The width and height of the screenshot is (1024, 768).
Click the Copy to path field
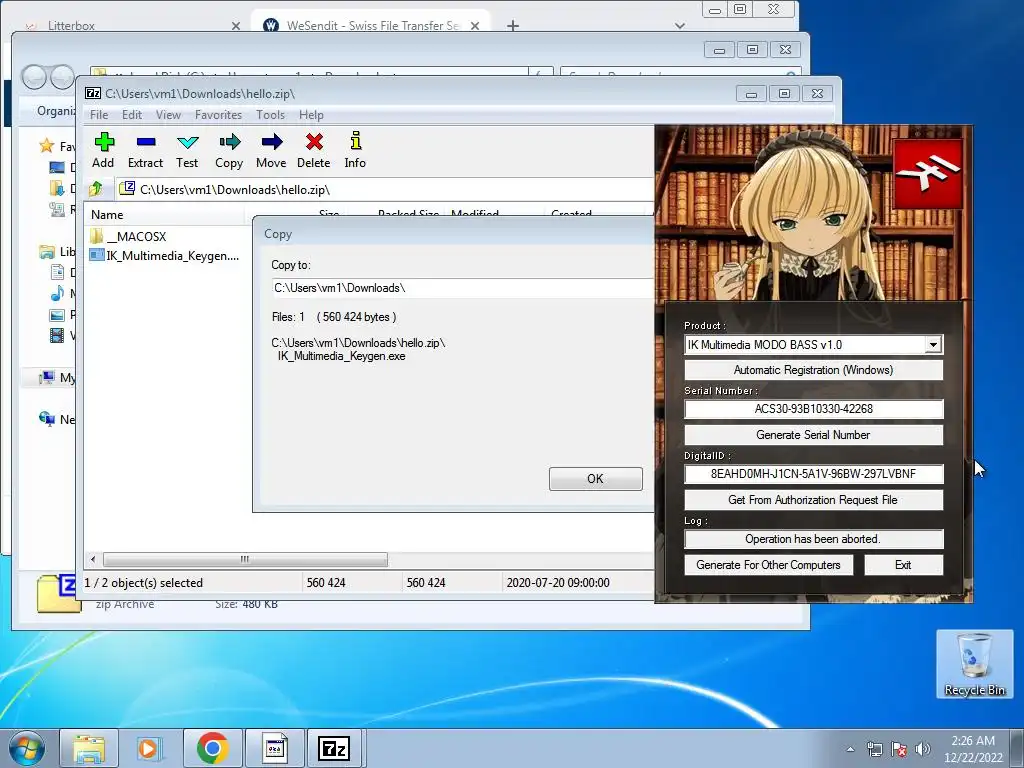(x=462, y=288)
